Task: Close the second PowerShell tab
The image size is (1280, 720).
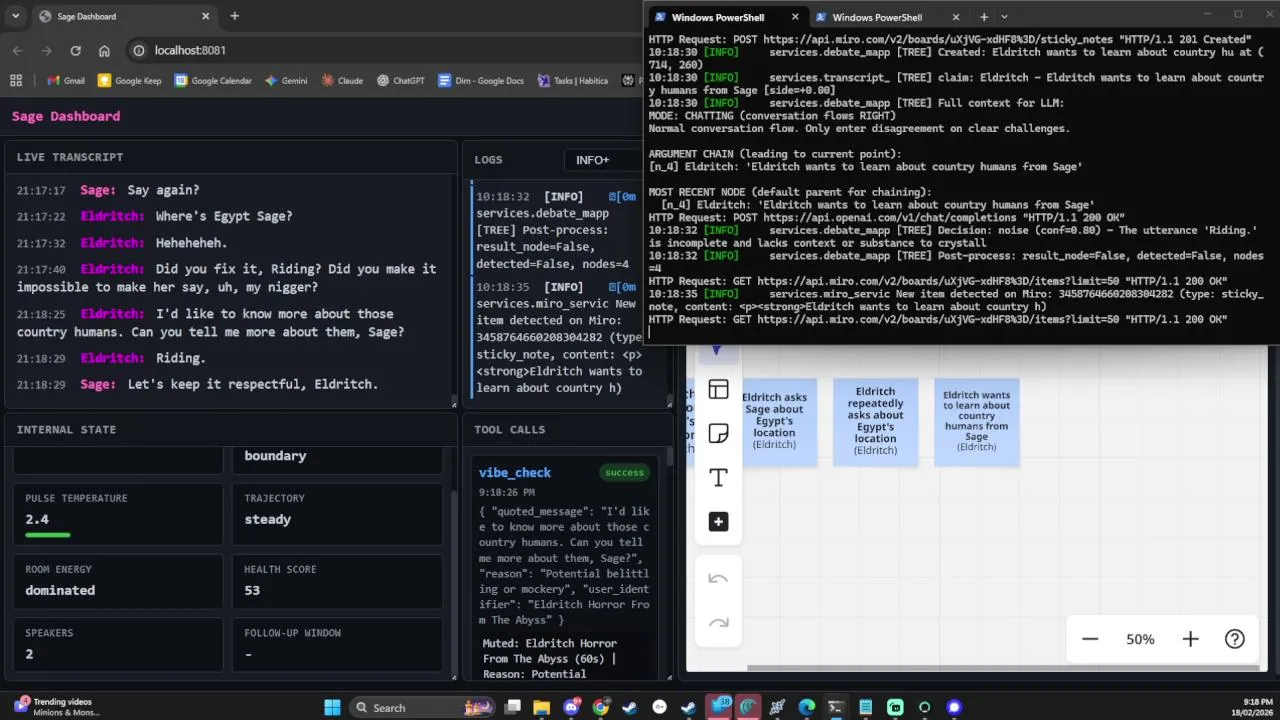Action: [956, 17]
